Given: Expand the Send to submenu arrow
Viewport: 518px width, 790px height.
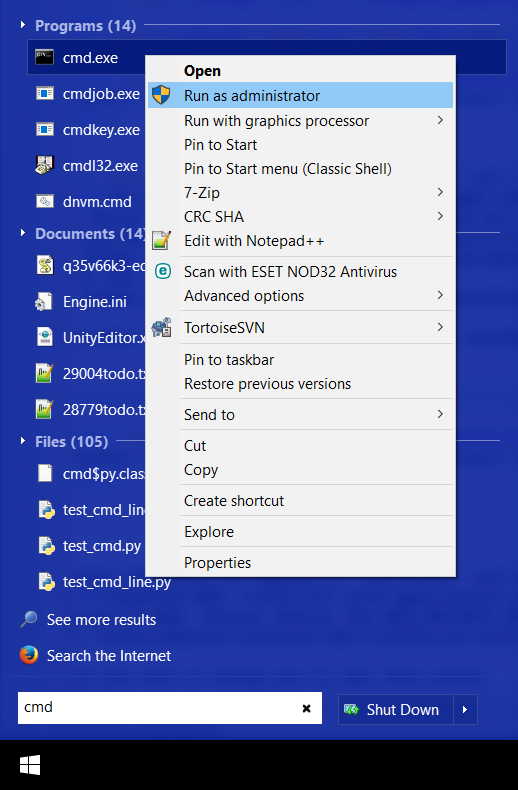Looking at the screenshot, I should [x=440, y=414].
